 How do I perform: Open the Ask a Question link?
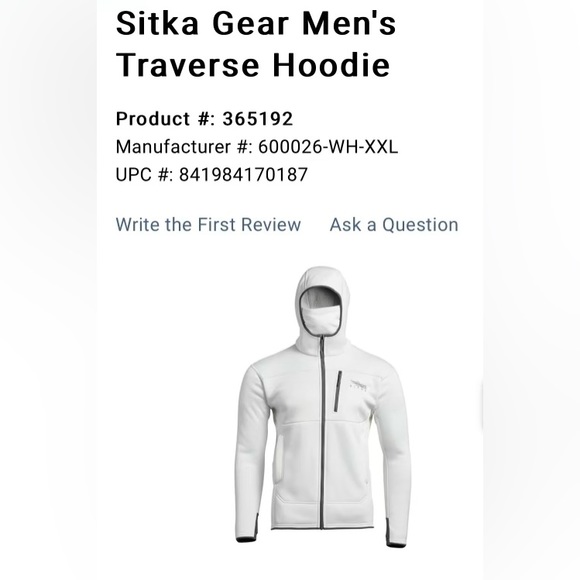point(394,225)
